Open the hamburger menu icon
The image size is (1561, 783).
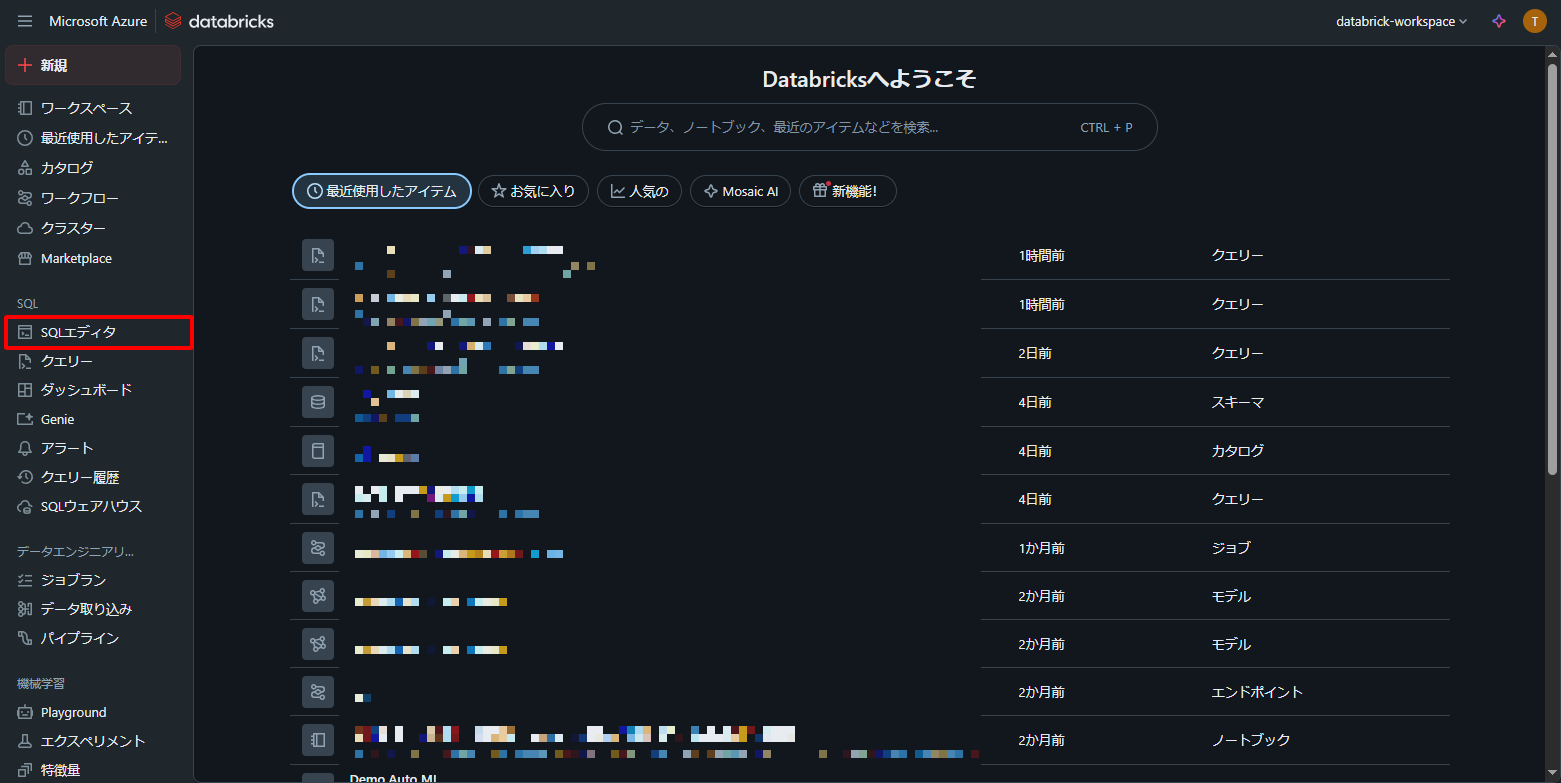click(25, 21)
